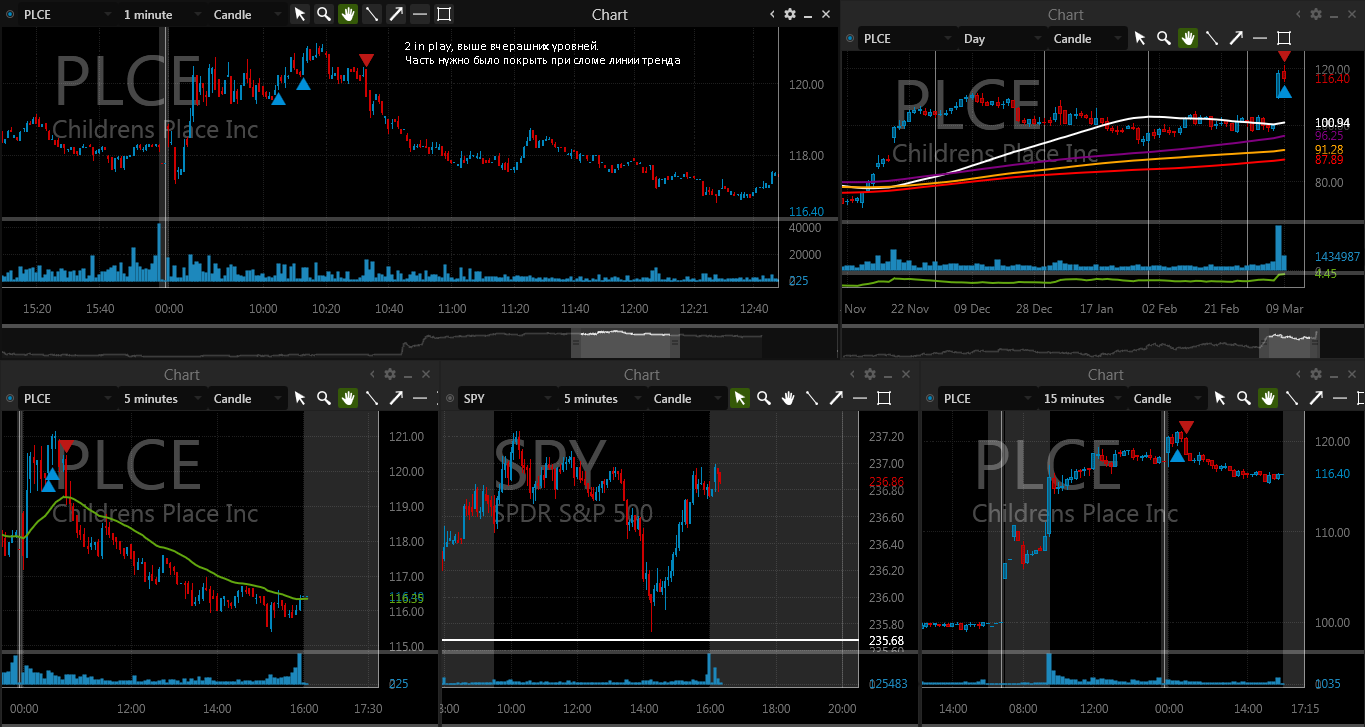Click the blue buy marker on 15 minutes chart
1365x727 pixels.
[1177, 456]
